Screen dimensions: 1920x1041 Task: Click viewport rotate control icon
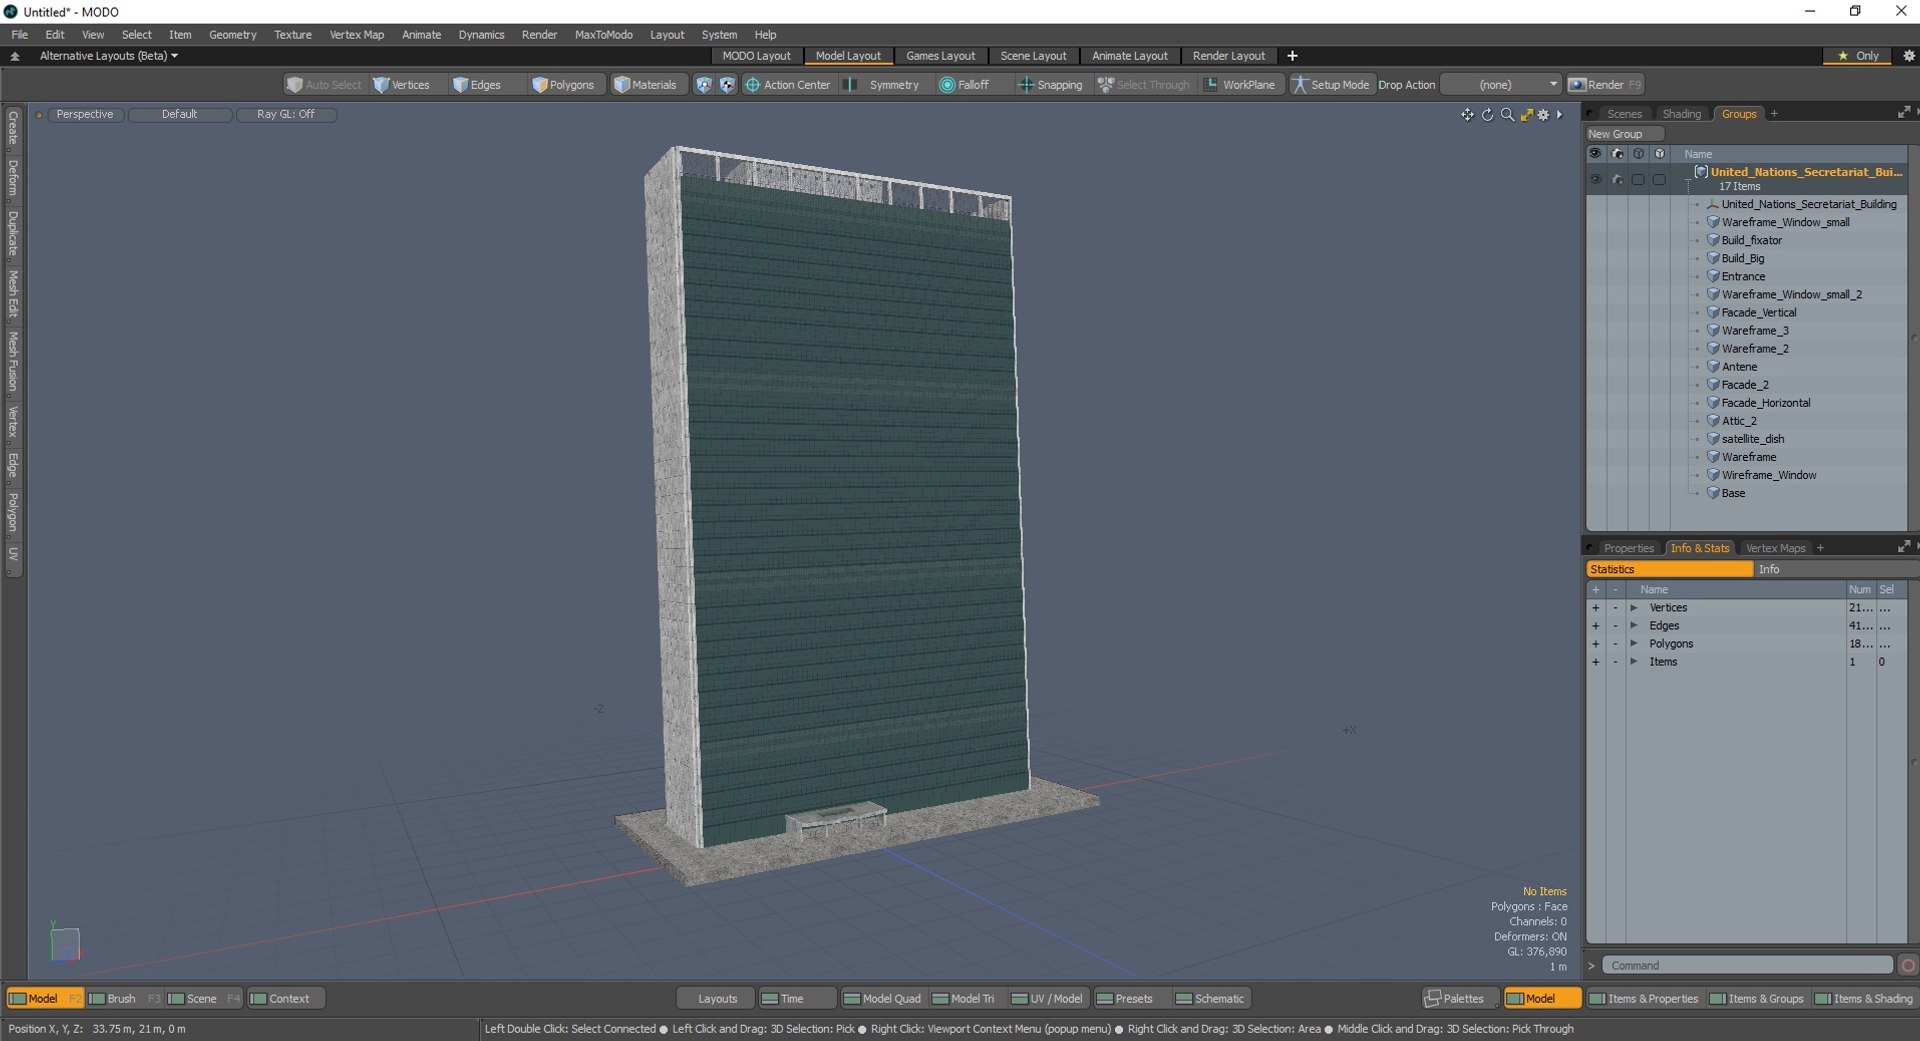[1487, 115]
